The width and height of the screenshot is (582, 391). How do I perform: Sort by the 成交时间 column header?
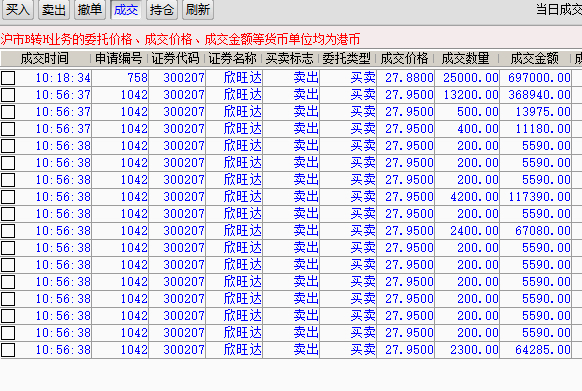pyautogui.click(x=45, y=58)
